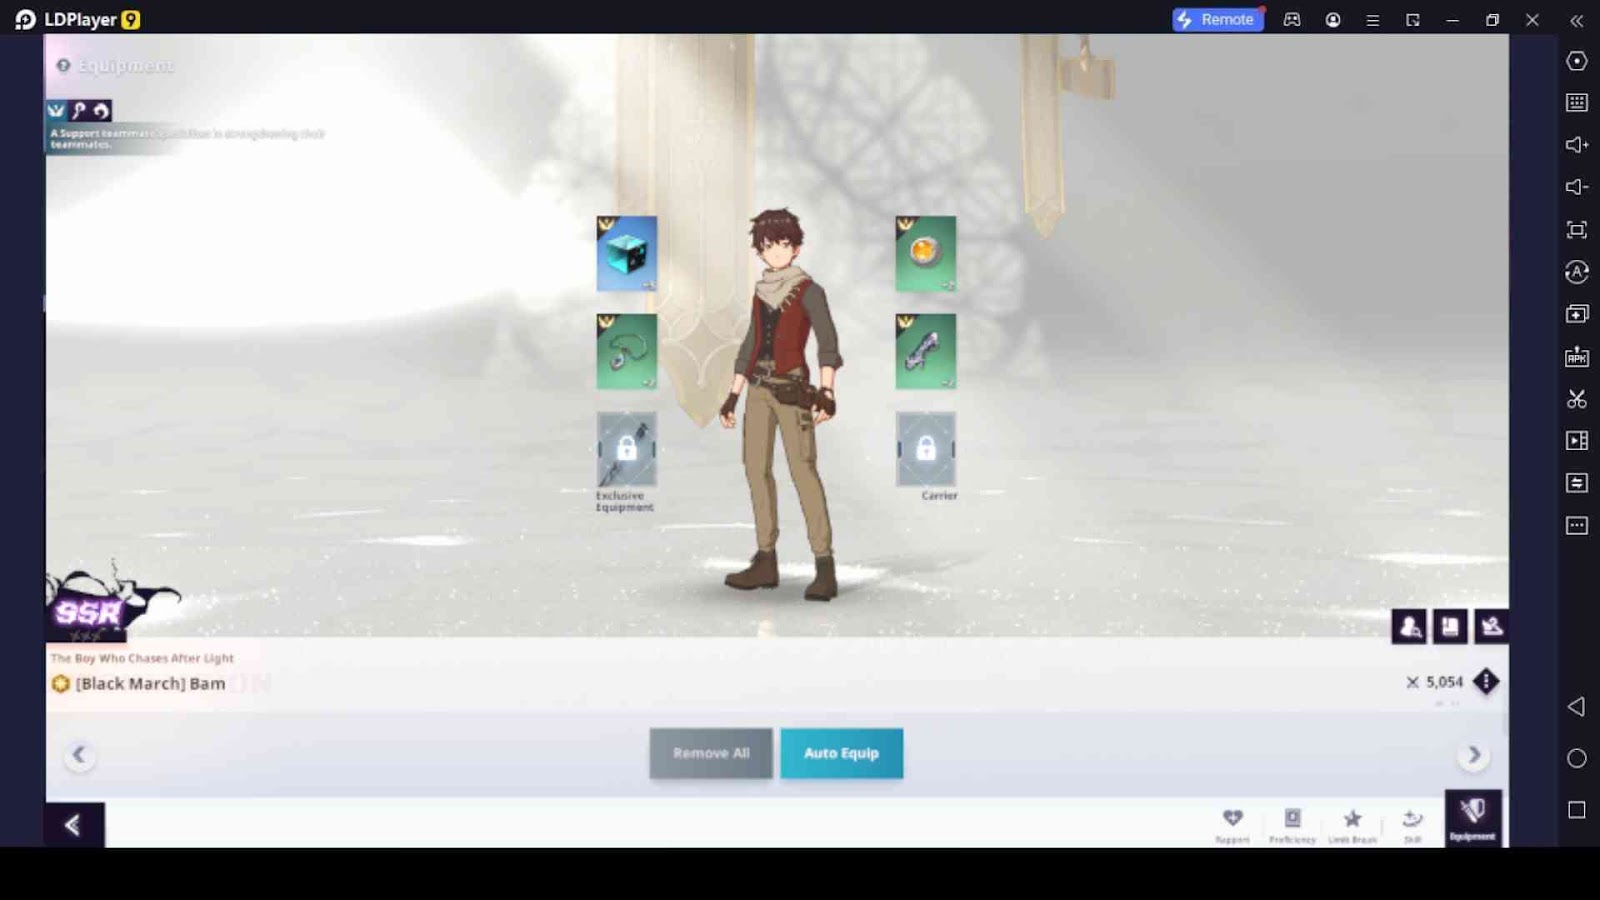The width and height of the screenshot is (1600, 900).
Task: Click Android back triangle button
Action: coord(1577,707)
